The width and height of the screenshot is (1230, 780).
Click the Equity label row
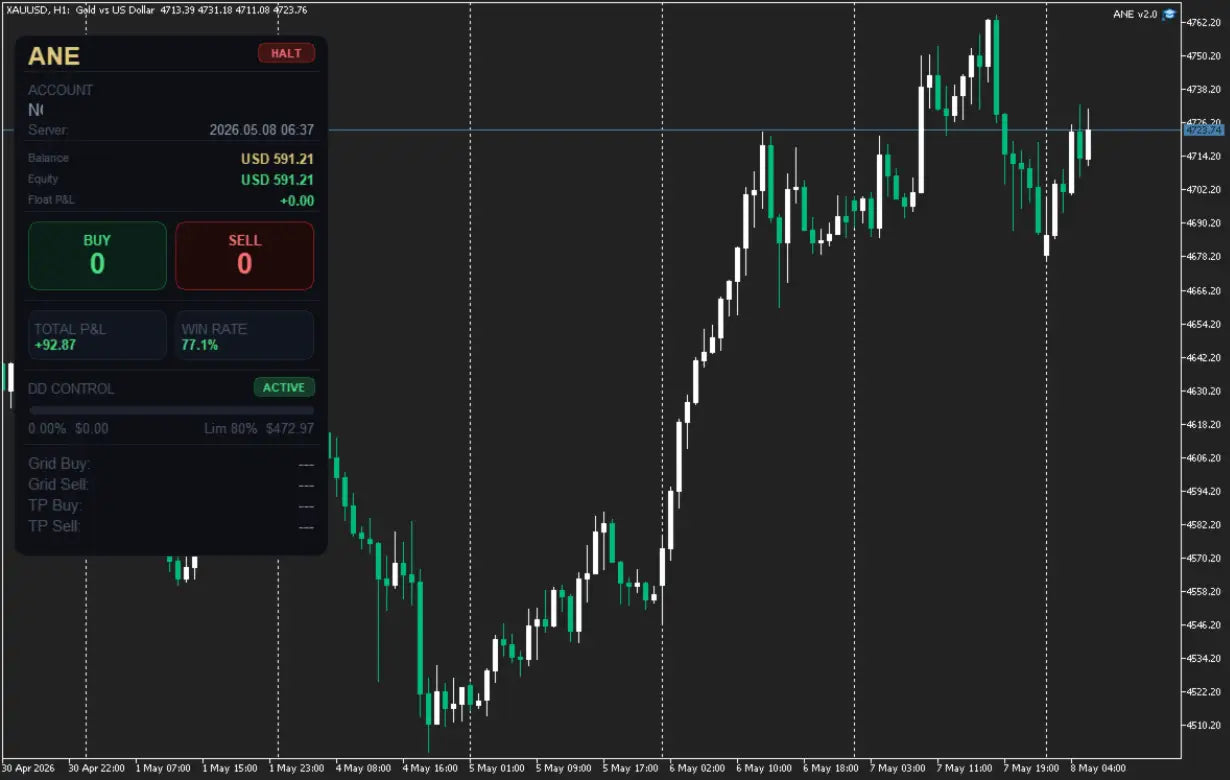coord(171,180)
